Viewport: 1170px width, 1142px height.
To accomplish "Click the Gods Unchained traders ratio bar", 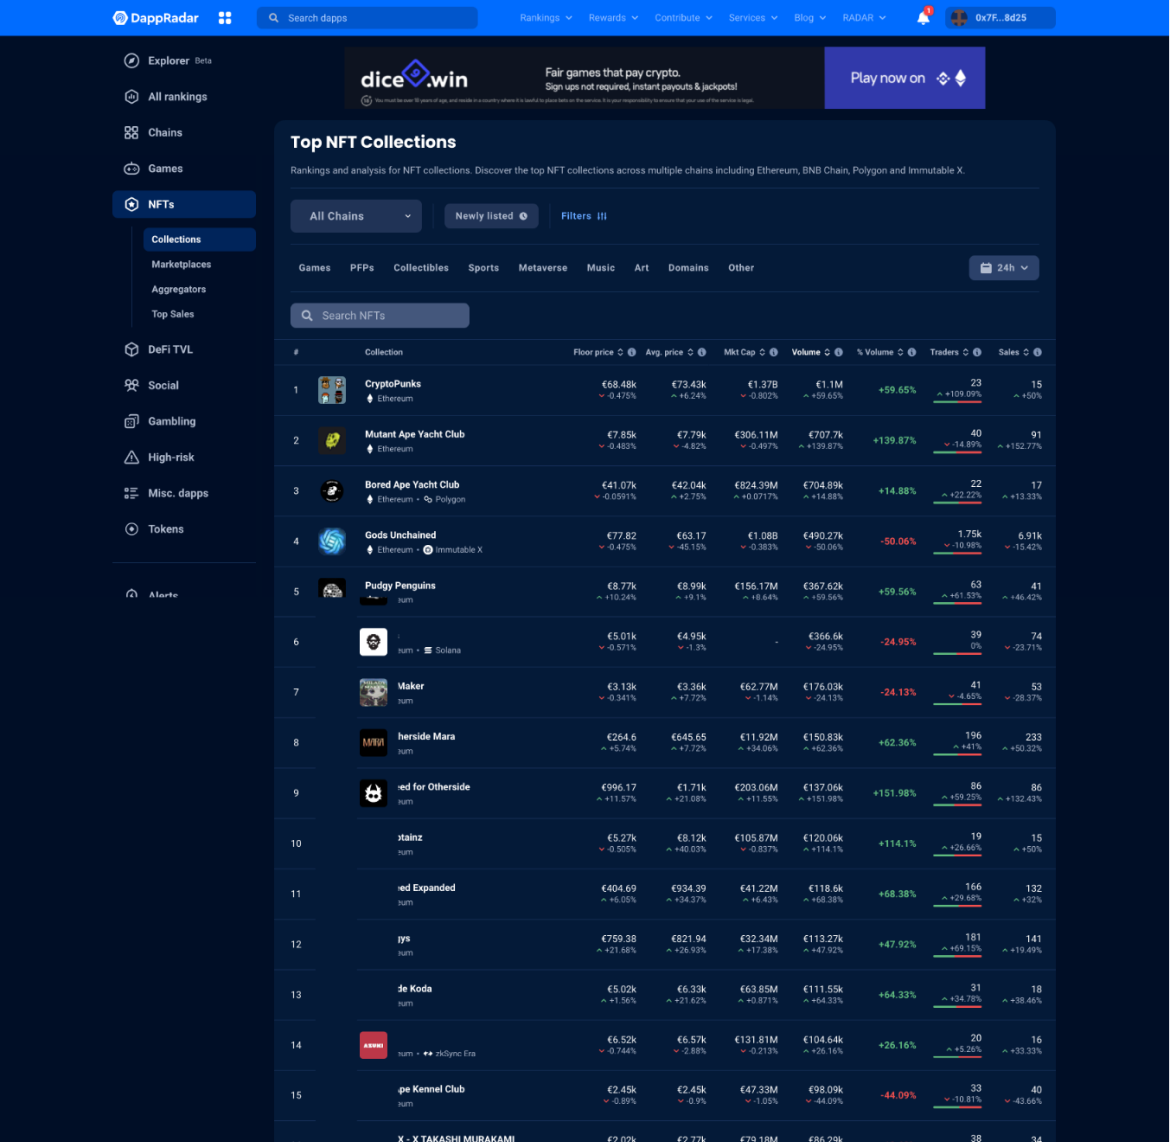I will (x=957, y=553).
